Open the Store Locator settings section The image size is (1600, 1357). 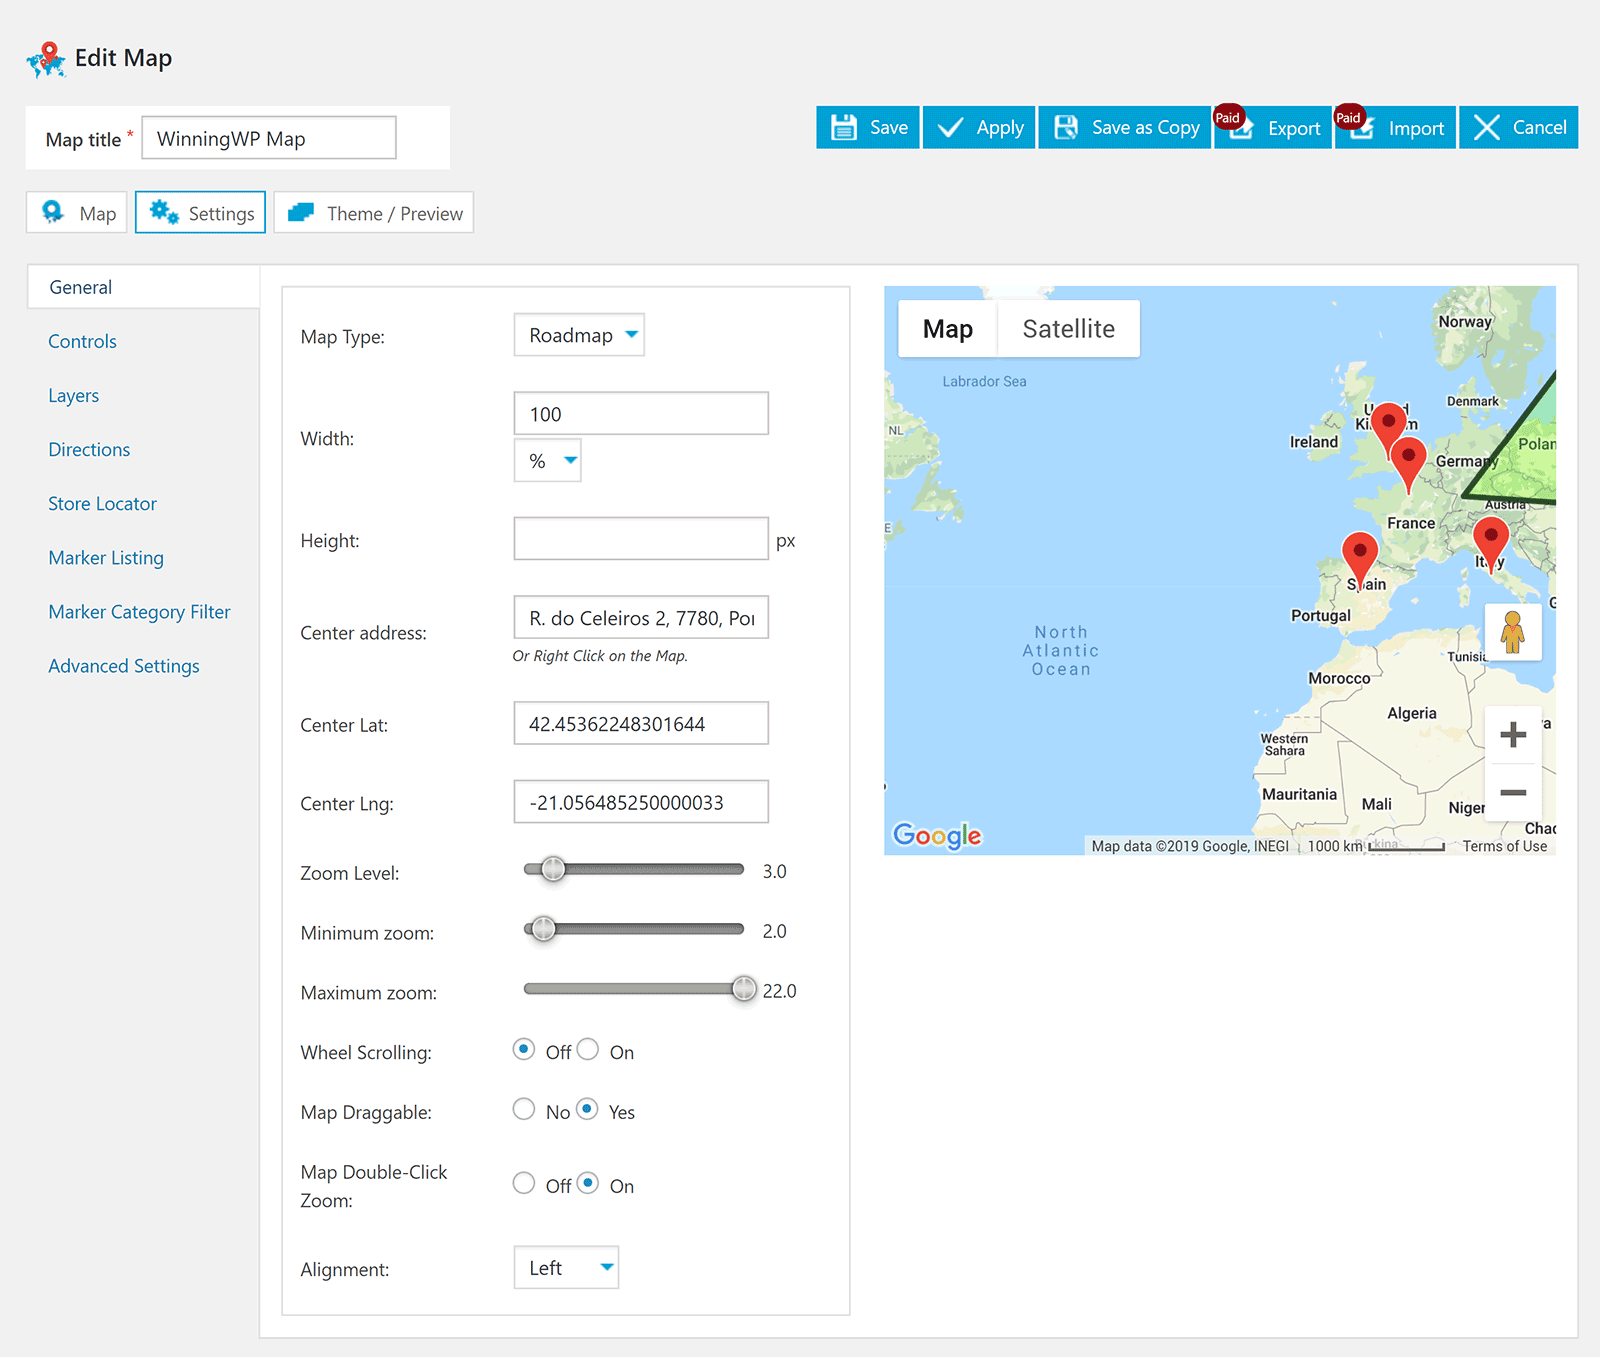(x=102, y=503)
